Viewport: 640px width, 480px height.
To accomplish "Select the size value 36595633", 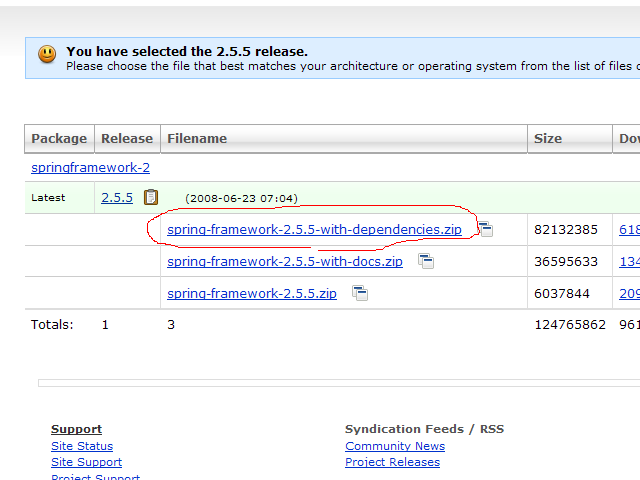I will click(x=566, y=261).
